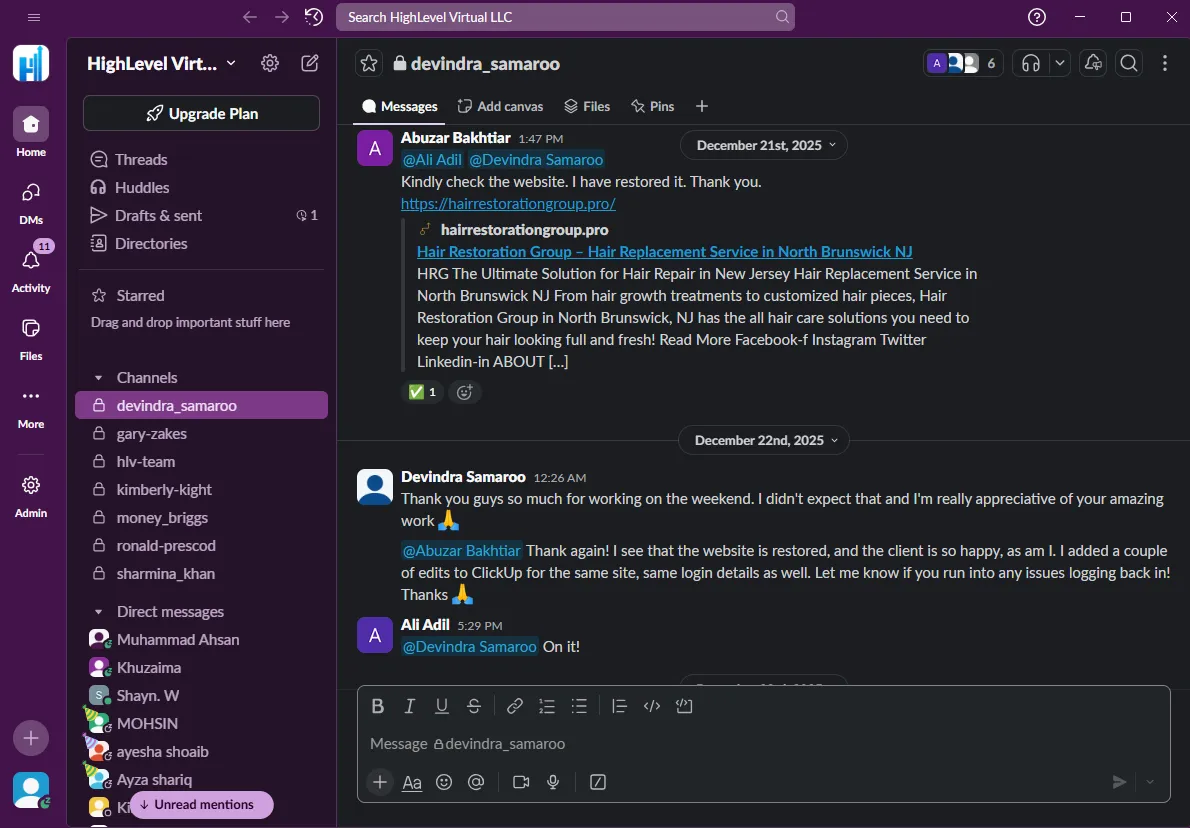Toggle bold formatting in composer

click(x=377, y=706)
